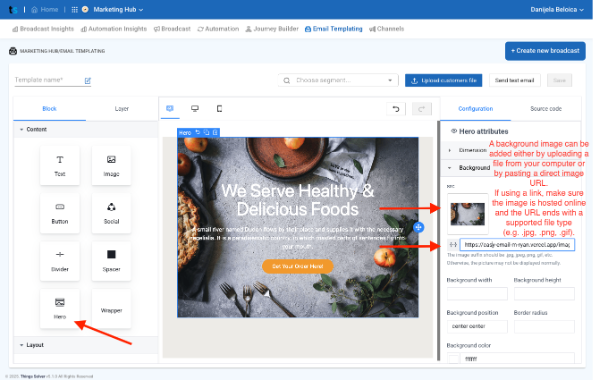Select the Spacer block
Viewport: 593px width, 380px height.
tap(111, 261)
